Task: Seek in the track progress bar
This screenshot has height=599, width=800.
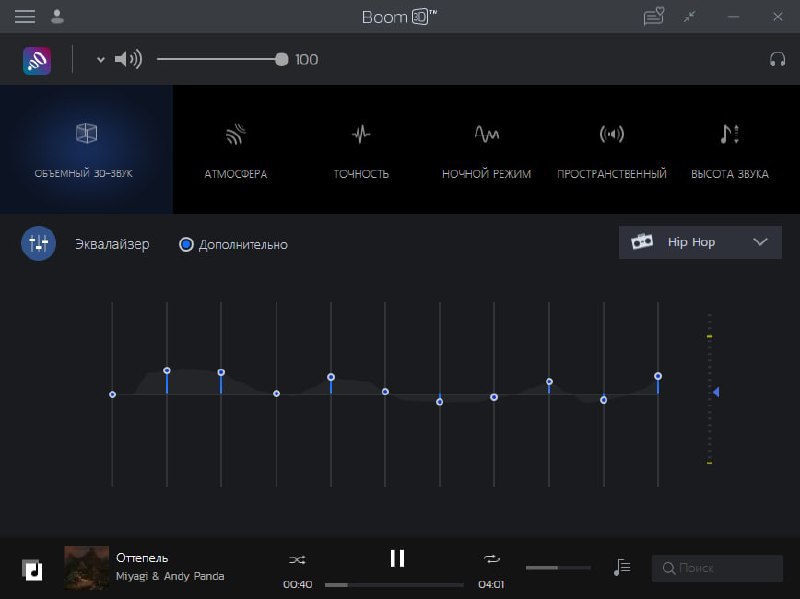Action: [x=394, y=585]
